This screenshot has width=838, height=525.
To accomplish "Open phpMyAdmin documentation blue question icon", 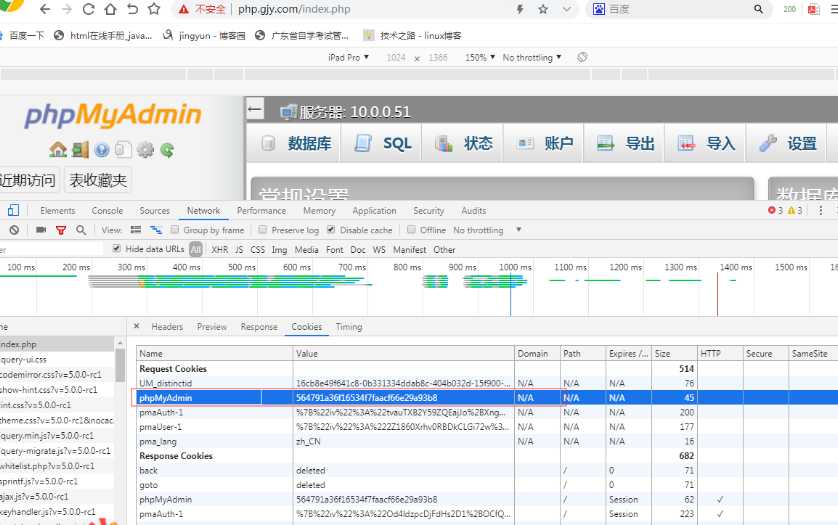I will click(102, 150).
